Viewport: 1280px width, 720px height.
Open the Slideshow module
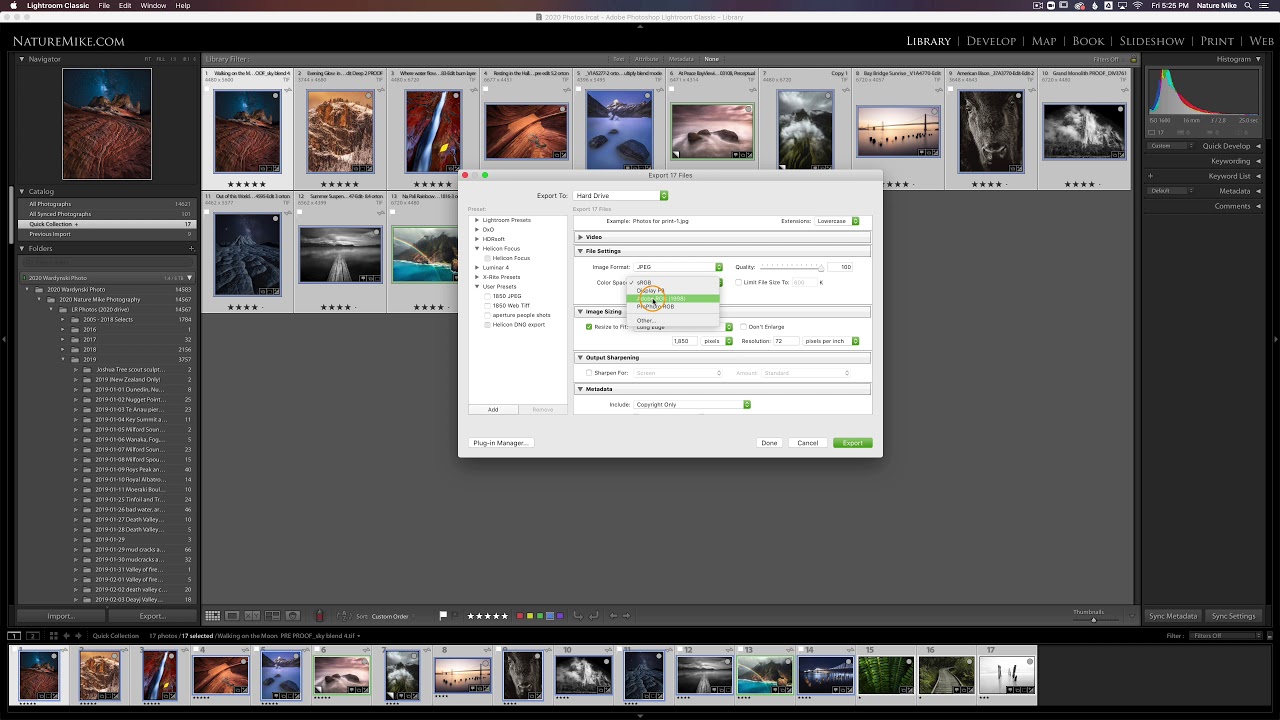pos(1152,41)
